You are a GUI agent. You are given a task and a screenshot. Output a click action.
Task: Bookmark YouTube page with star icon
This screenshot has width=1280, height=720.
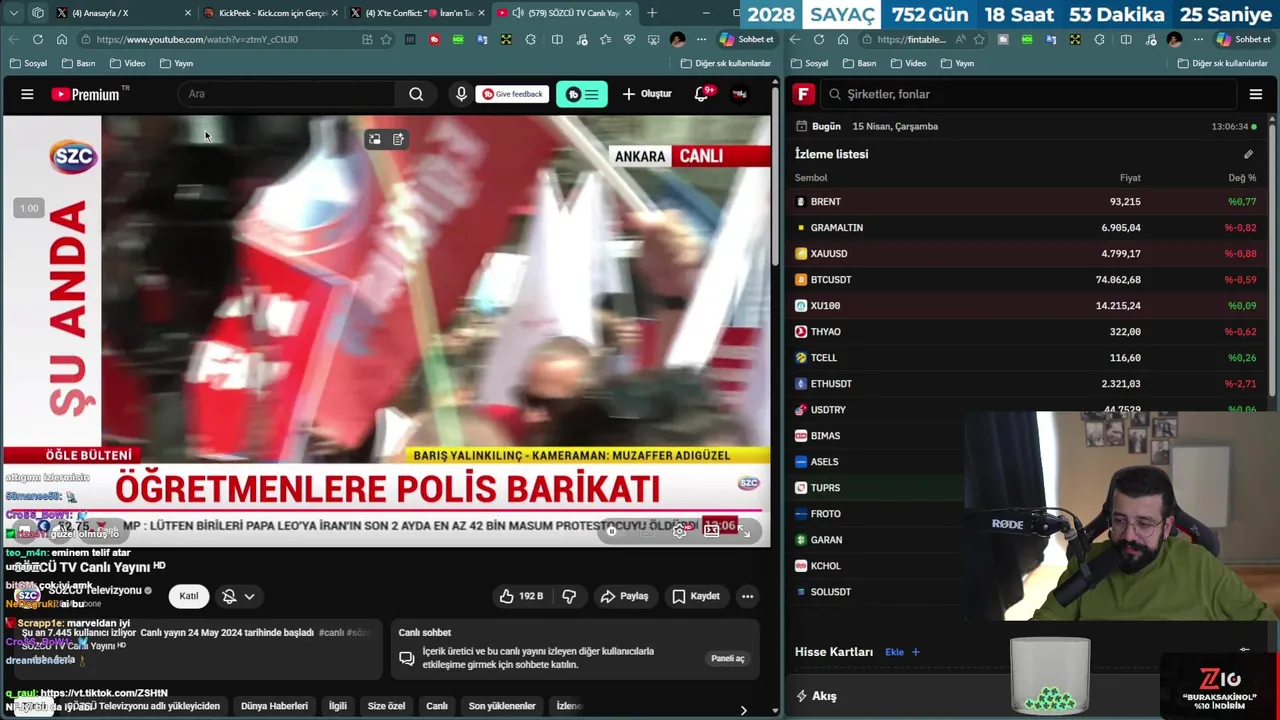(386, 39)
